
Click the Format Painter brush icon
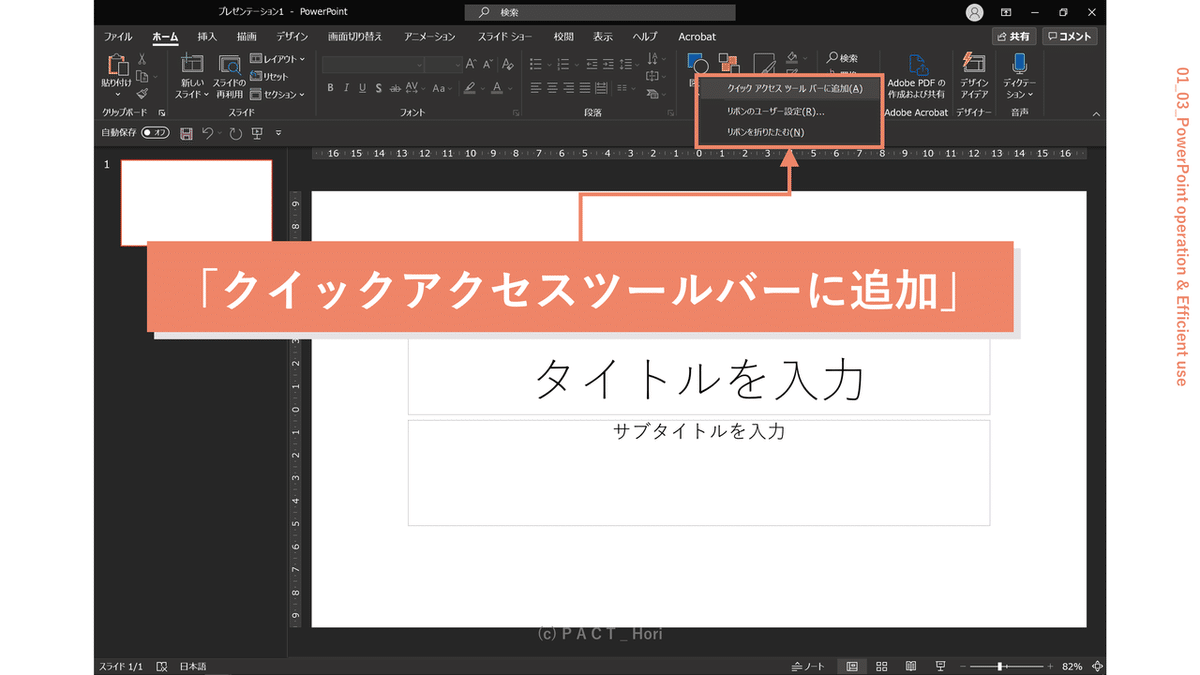click(x=142, y=93)
